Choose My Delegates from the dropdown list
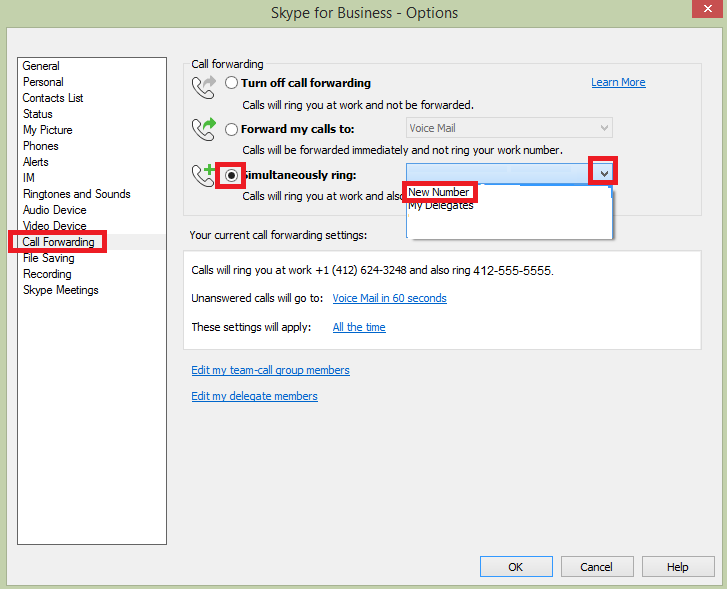This screenshot has height=589, width=727. tap(440, 205)
